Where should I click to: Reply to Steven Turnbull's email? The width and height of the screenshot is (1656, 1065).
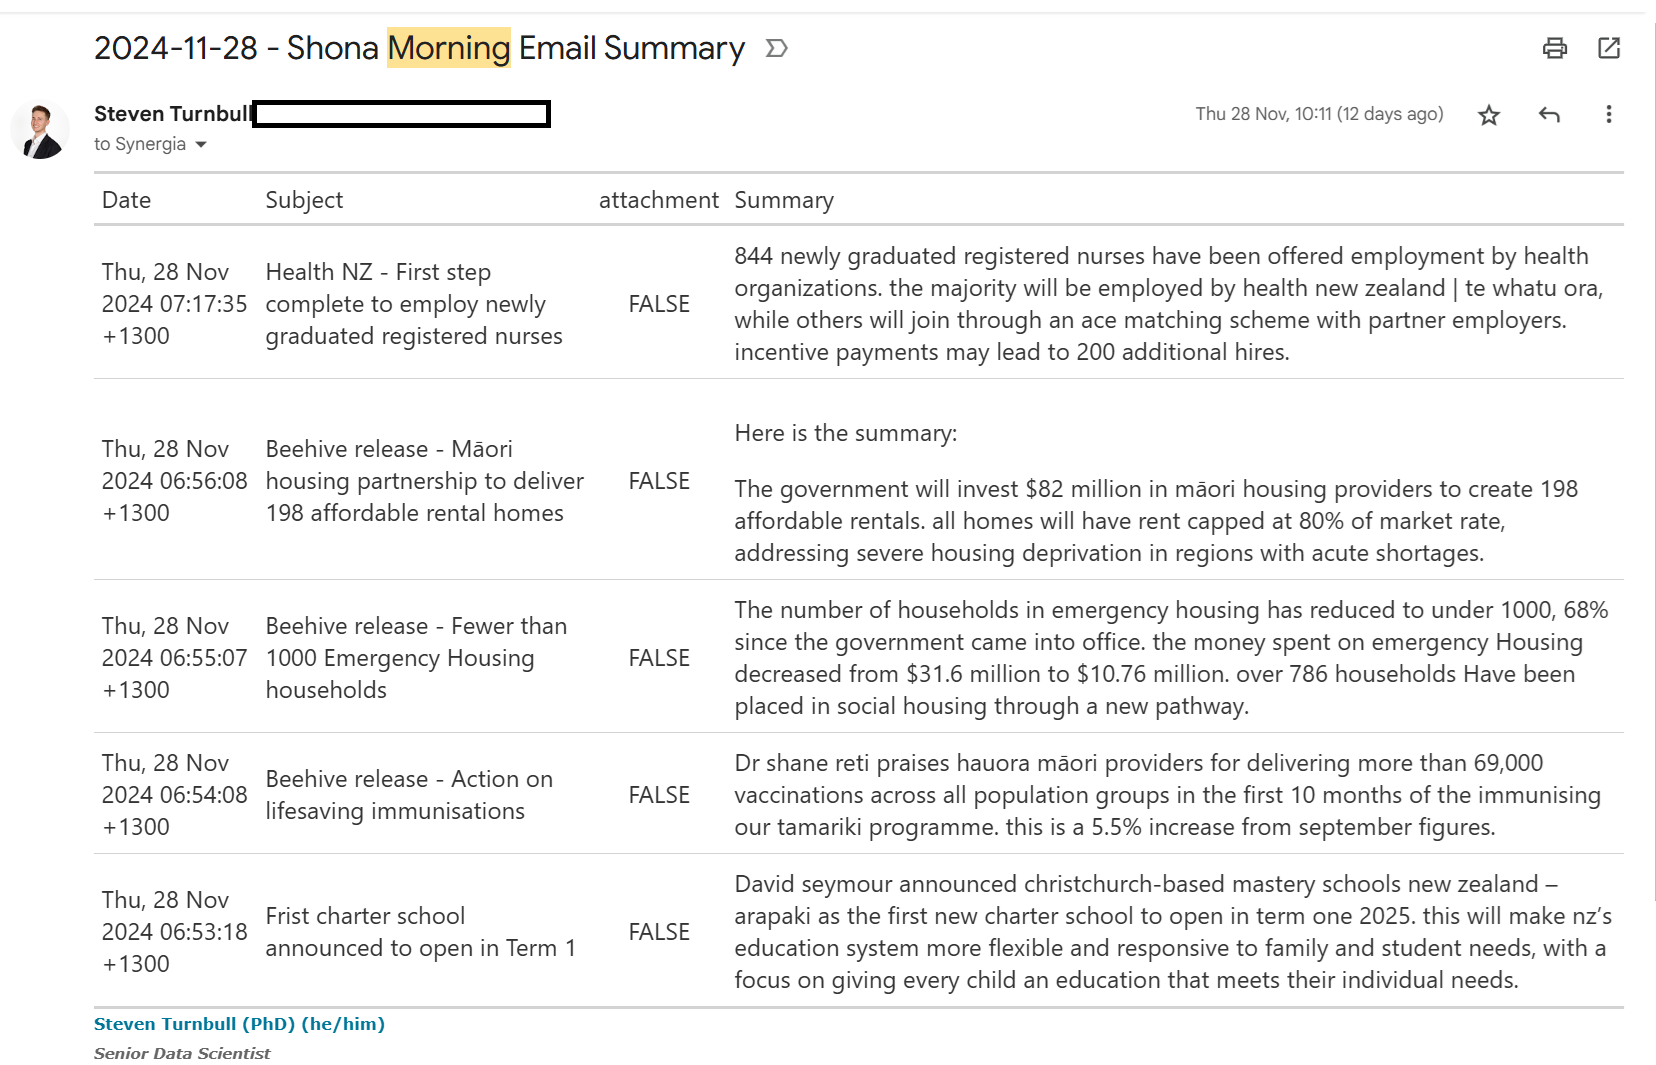[x=1549, y=115]
